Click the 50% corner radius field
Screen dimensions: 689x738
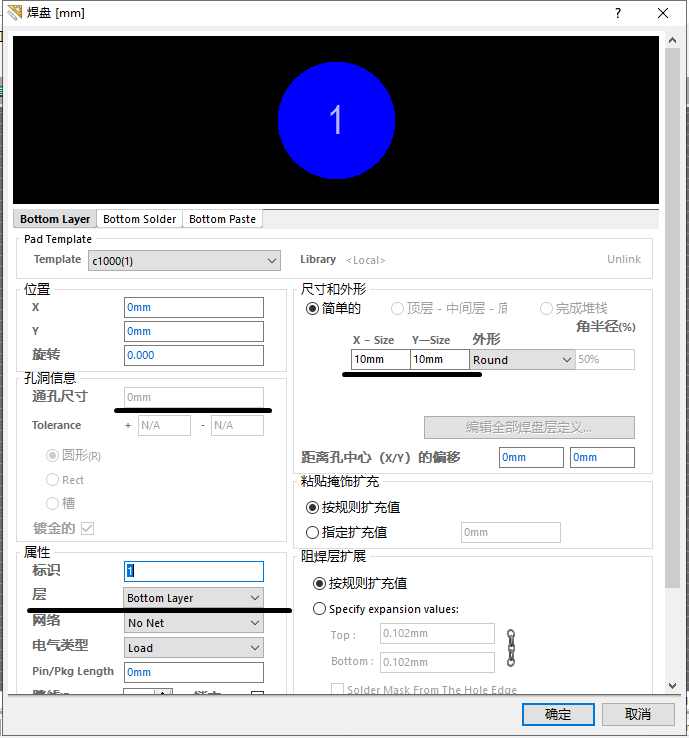point(605,360)
